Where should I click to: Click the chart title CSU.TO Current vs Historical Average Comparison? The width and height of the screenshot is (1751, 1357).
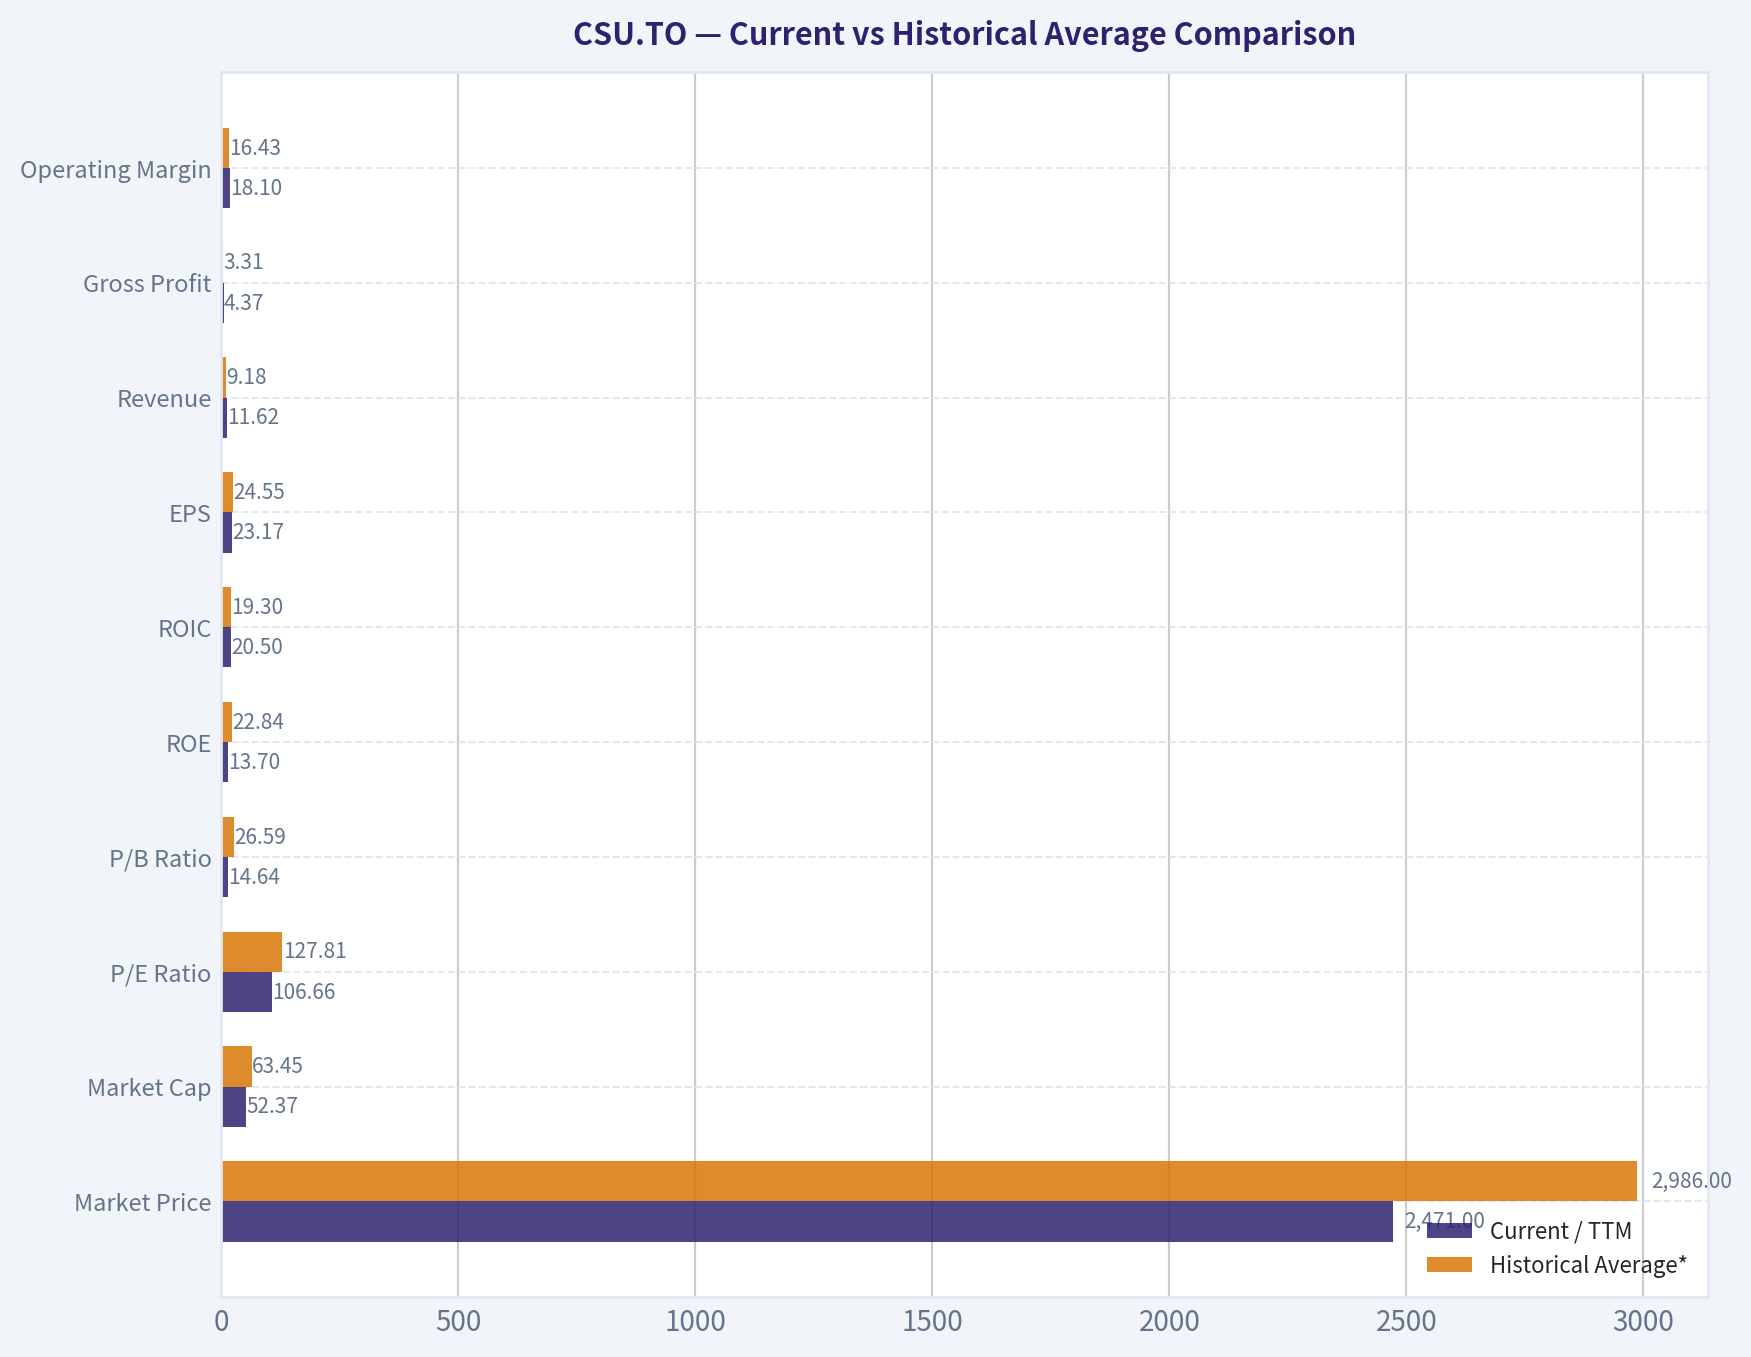(964, 34)
